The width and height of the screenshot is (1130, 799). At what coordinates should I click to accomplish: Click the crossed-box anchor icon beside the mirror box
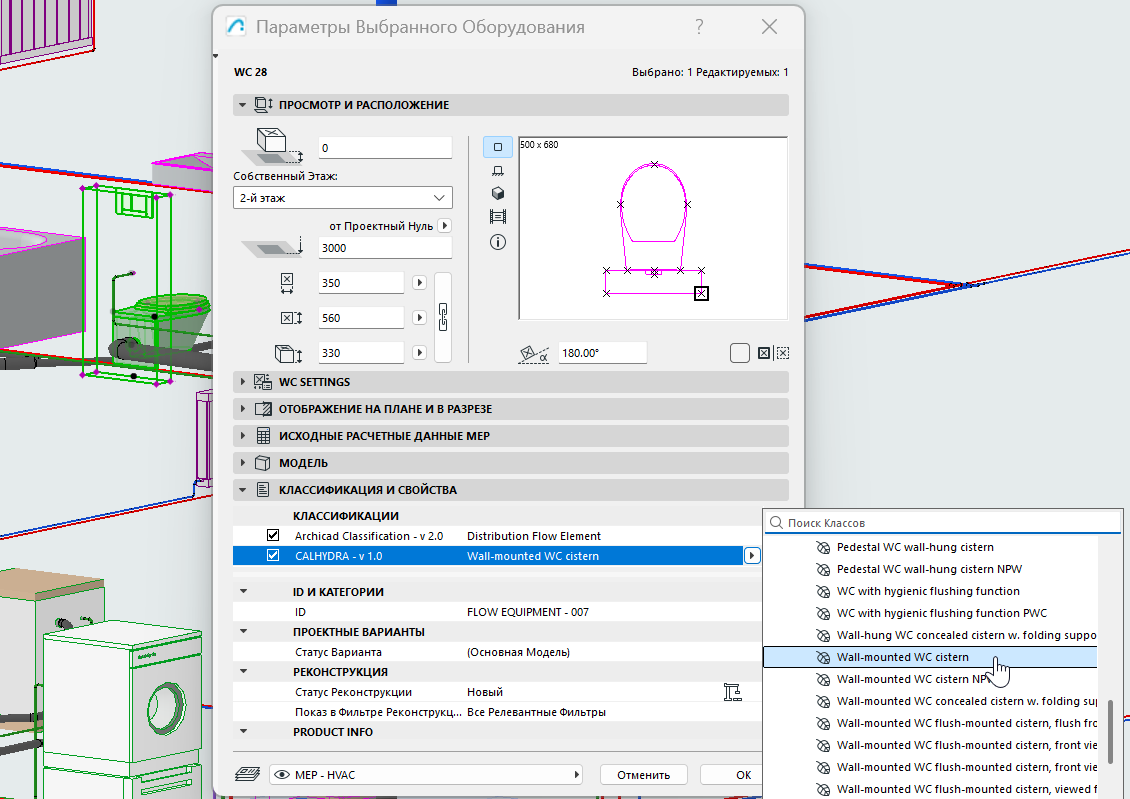[x=764, y=353]
